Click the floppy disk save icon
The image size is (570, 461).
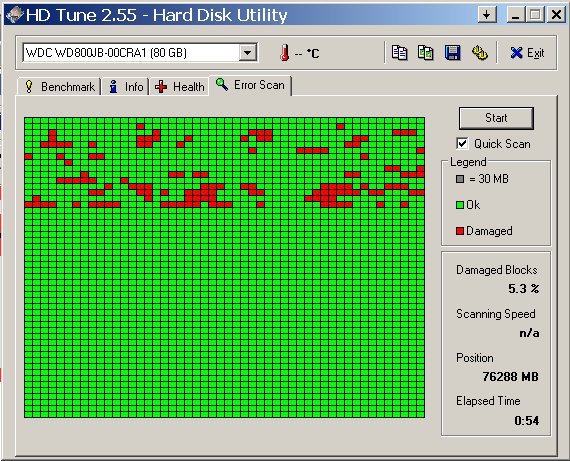(x=453, y=53)
